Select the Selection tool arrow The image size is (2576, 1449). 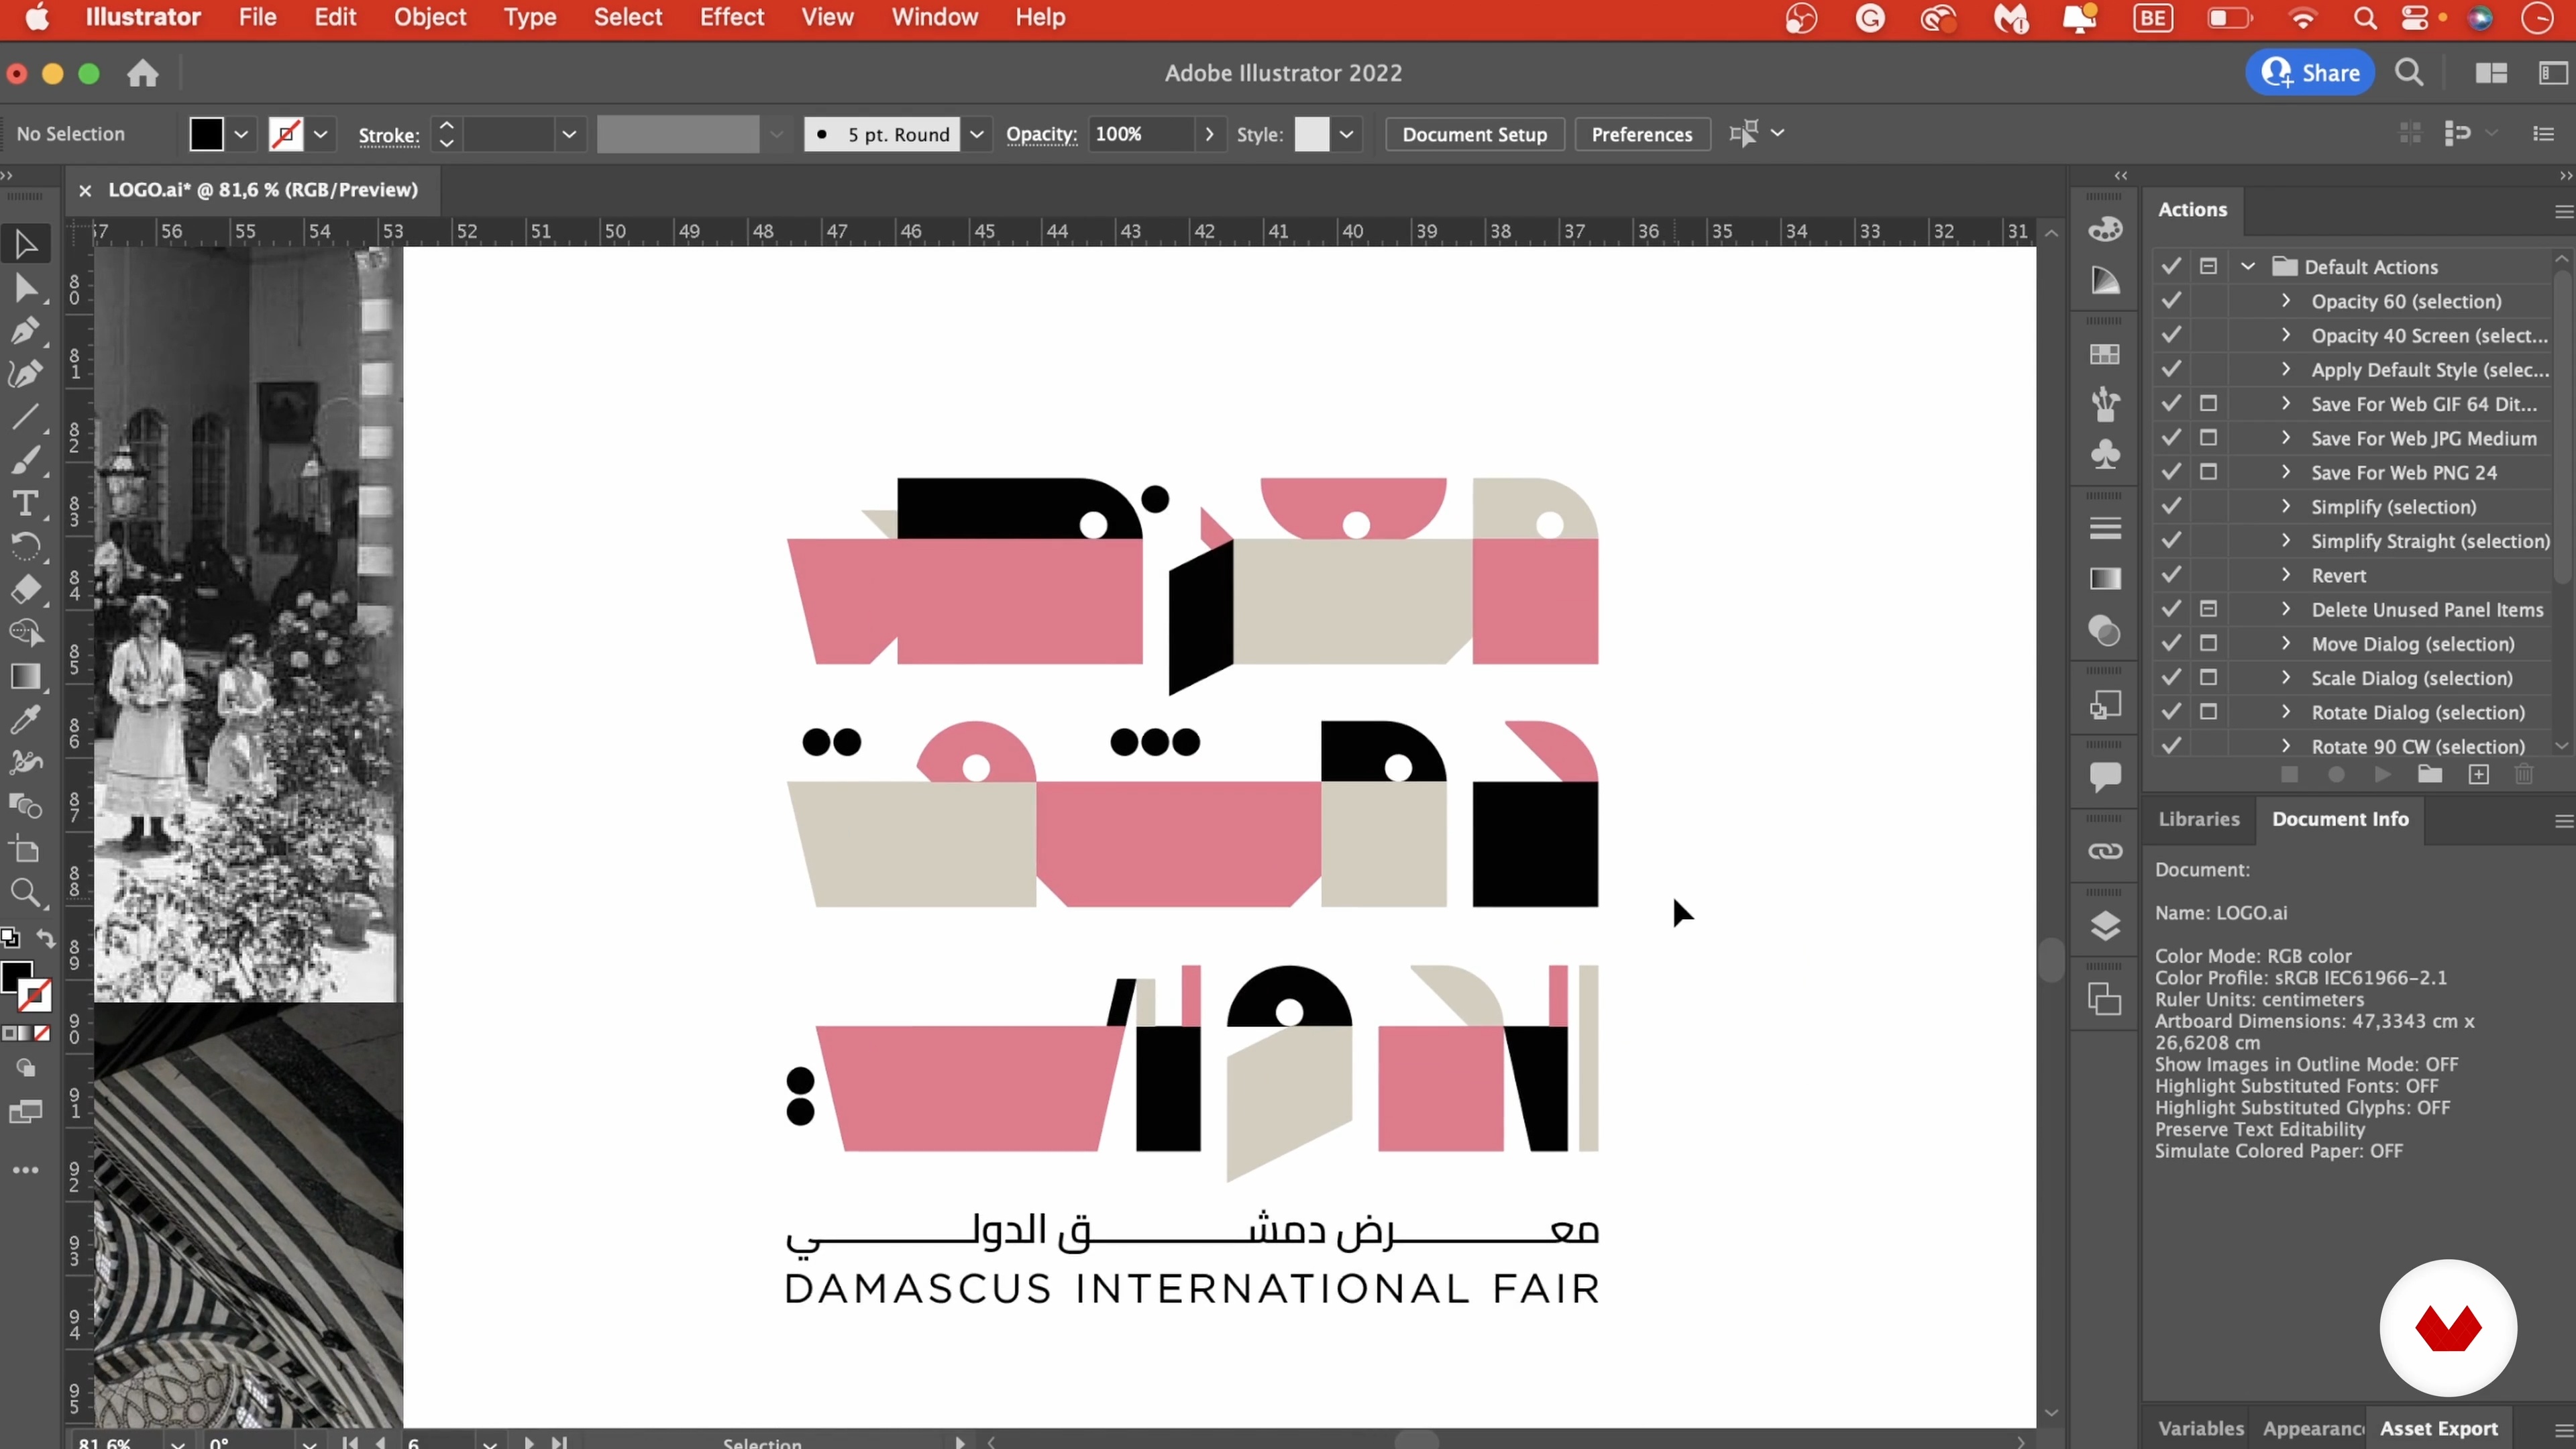[x=26, y=244]
